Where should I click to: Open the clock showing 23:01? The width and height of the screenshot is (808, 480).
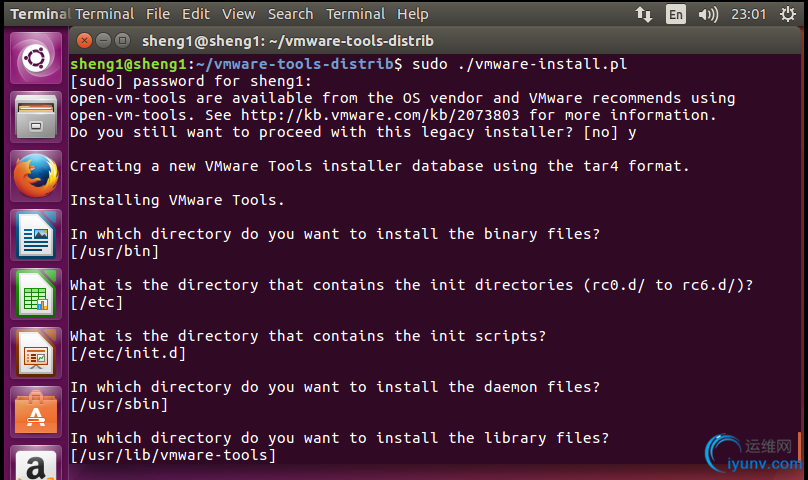click(x=749, y=14)
